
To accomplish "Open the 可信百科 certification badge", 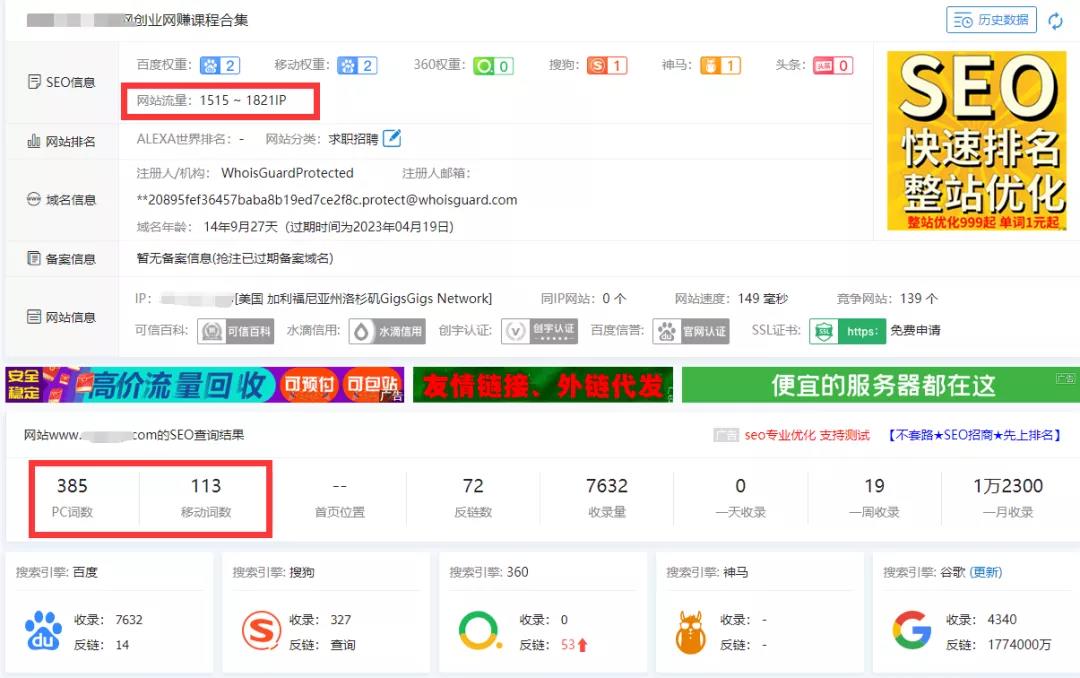I will (236, 331).
